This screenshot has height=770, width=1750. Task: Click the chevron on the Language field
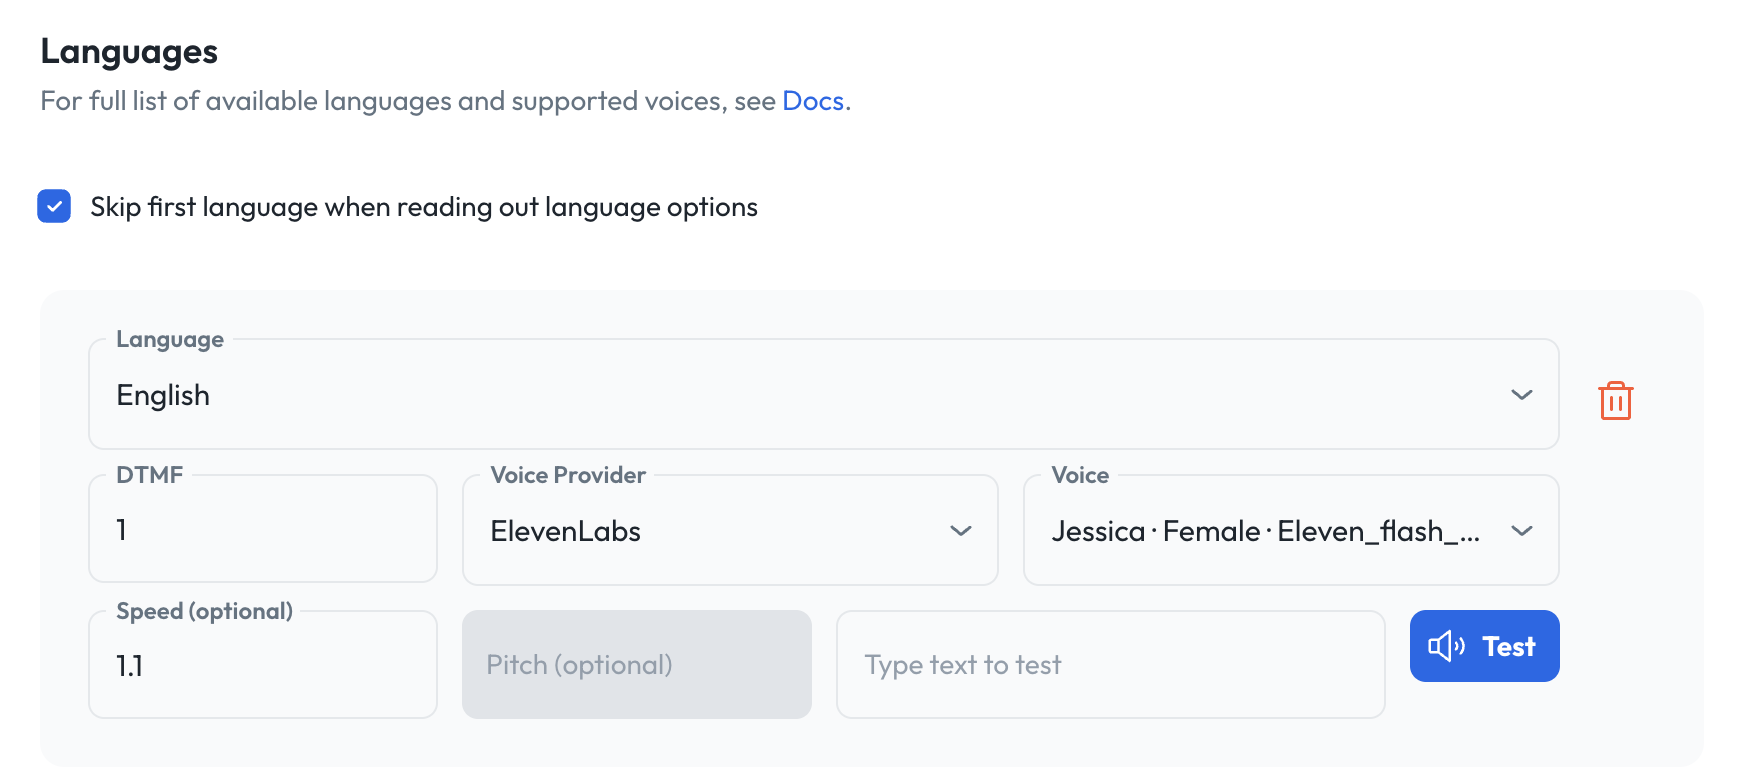(x=1521, y=395)
